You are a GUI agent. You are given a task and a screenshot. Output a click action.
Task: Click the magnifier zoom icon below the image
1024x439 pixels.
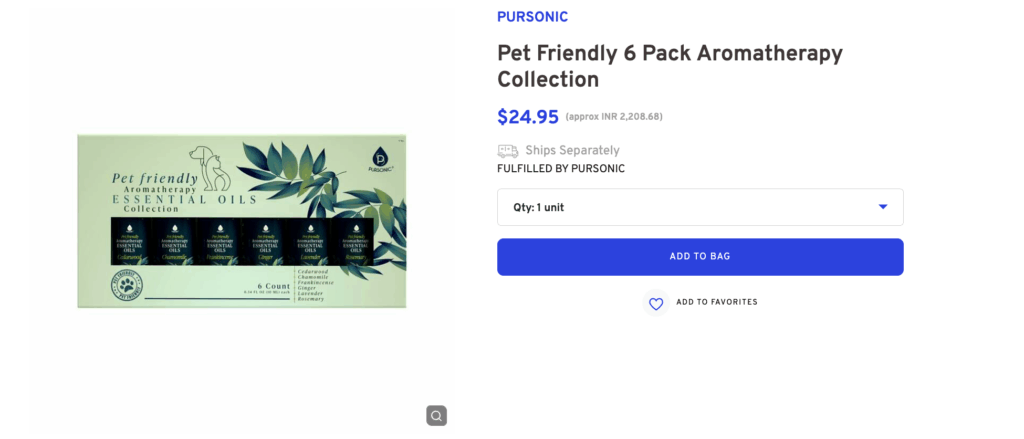(x=436, y=415)
